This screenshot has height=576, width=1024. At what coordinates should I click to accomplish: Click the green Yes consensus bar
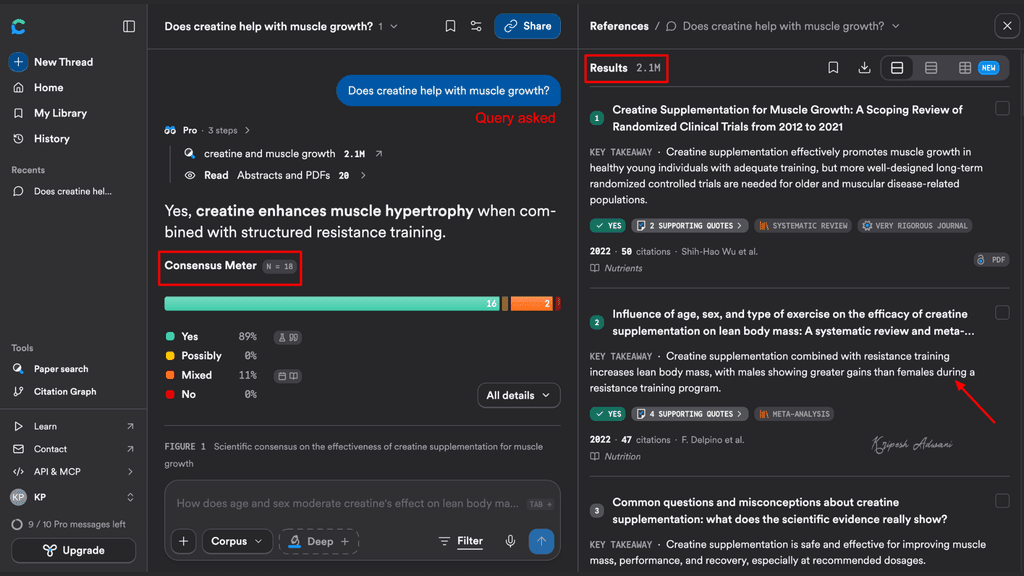[332, 304]
